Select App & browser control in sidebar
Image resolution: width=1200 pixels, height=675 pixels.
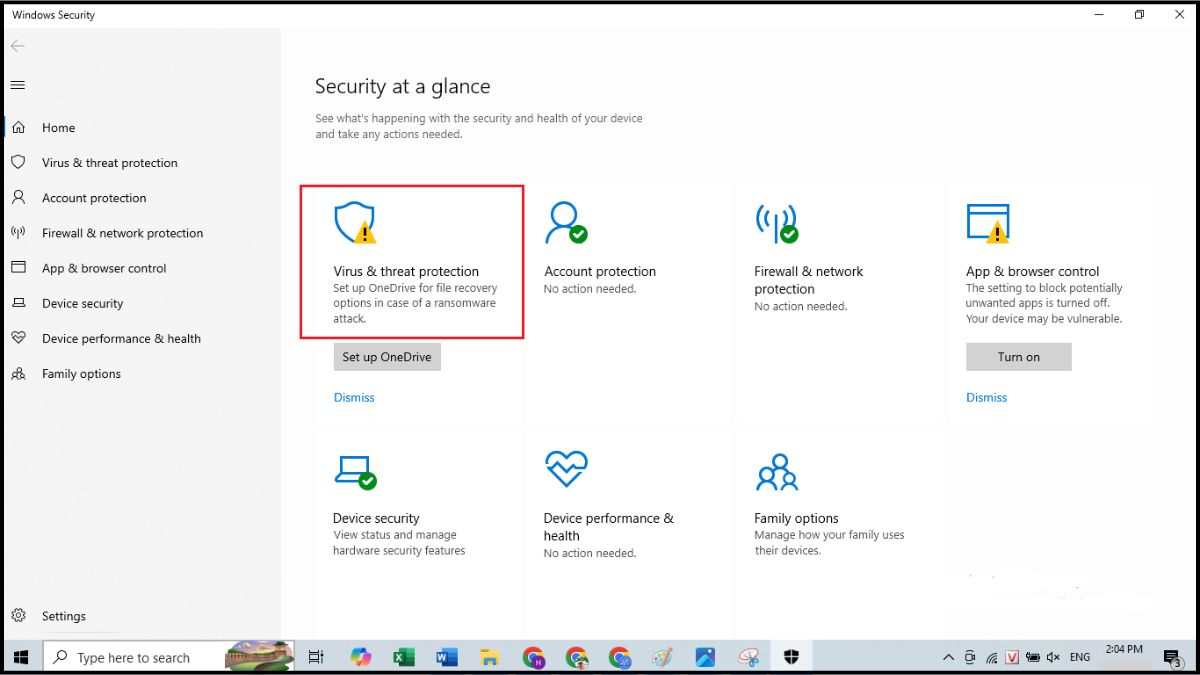coord(104,268)
